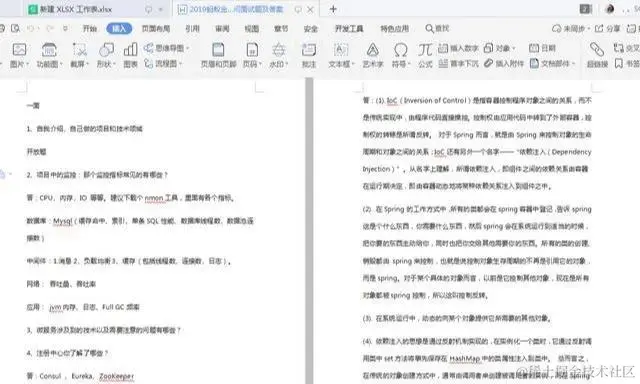
Task: Open a new tab with plus icon
Action: pyautogui.click(x=333, y=9)
